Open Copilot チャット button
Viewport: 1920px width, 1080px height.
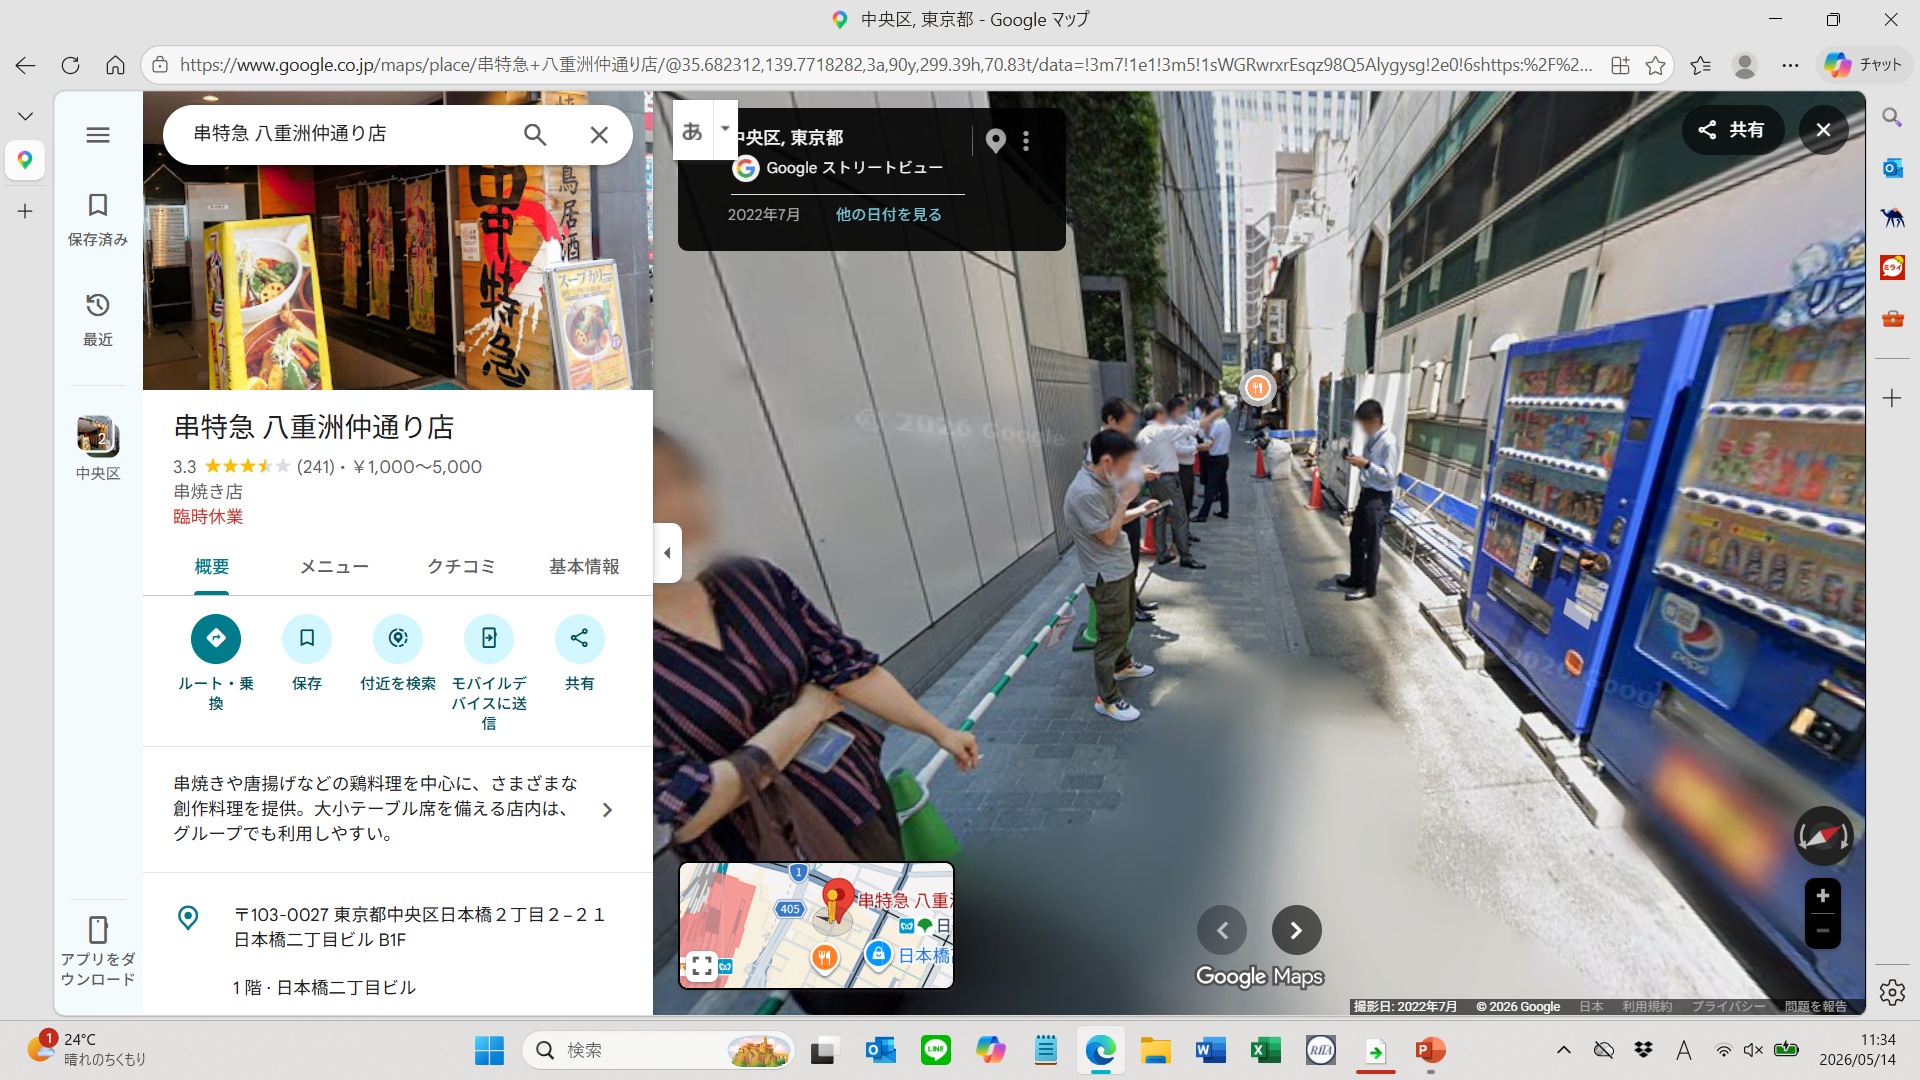(1863, 65)
